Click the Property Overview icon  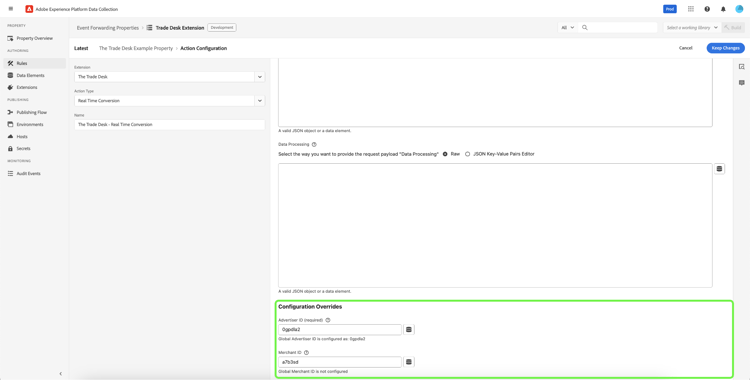tap(11, 38)
